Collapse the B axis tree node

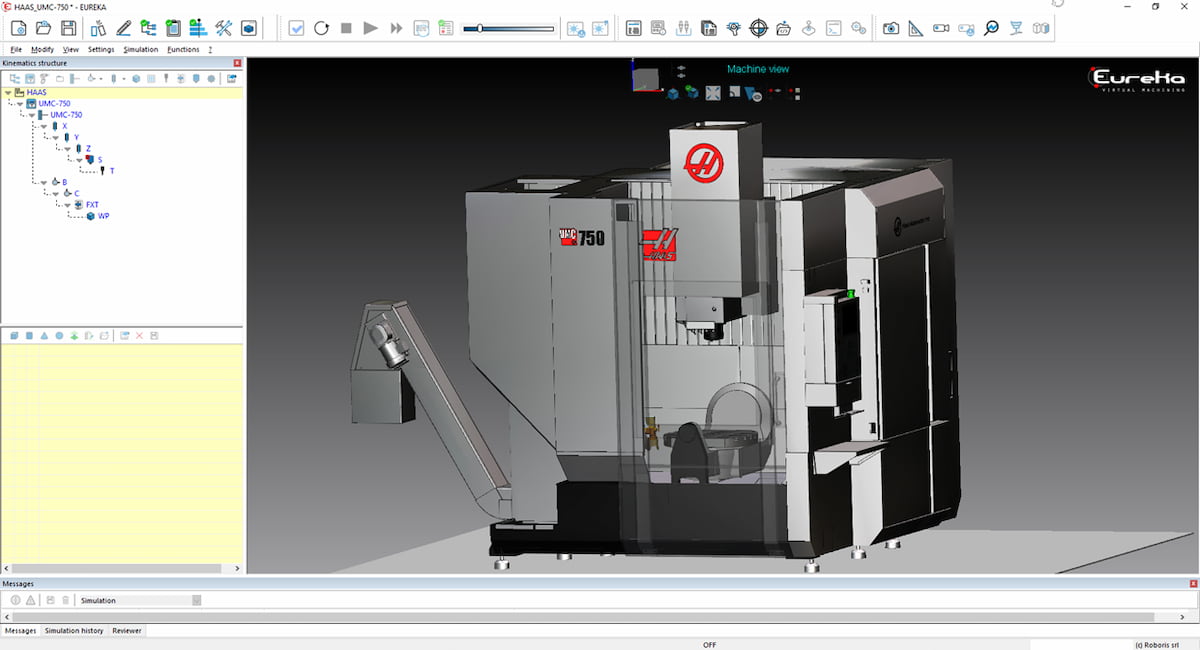point(43,182)
